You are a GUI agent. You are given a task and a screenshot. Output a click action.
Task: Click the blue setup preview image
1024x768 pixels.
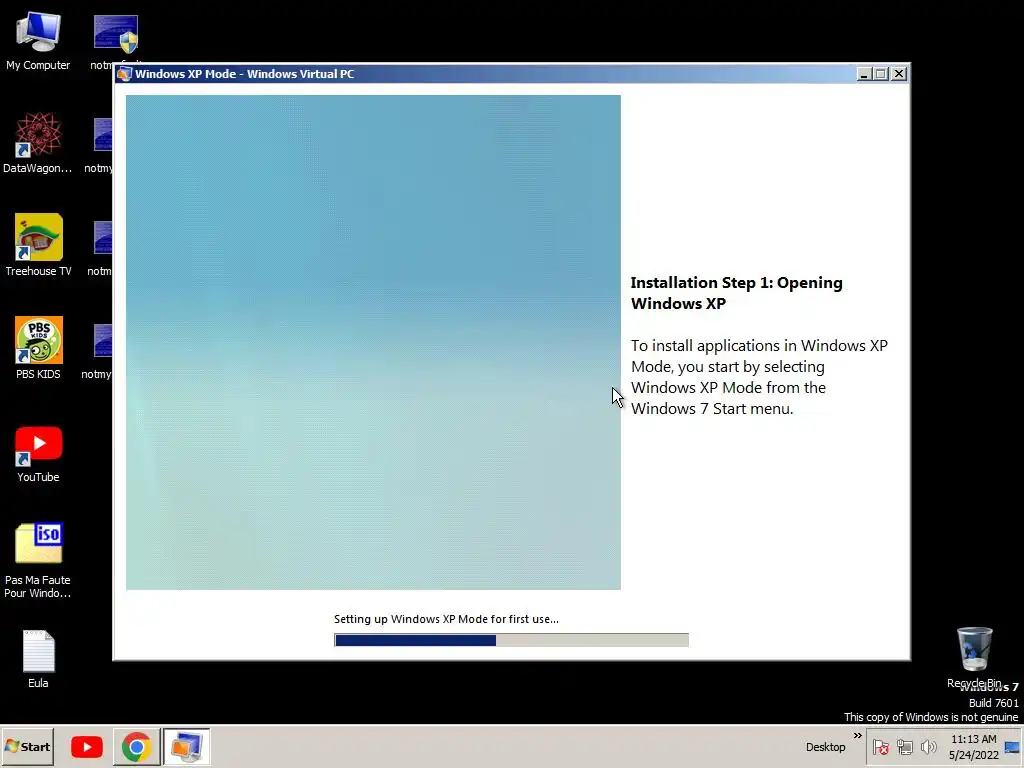(x=373, y=342)
